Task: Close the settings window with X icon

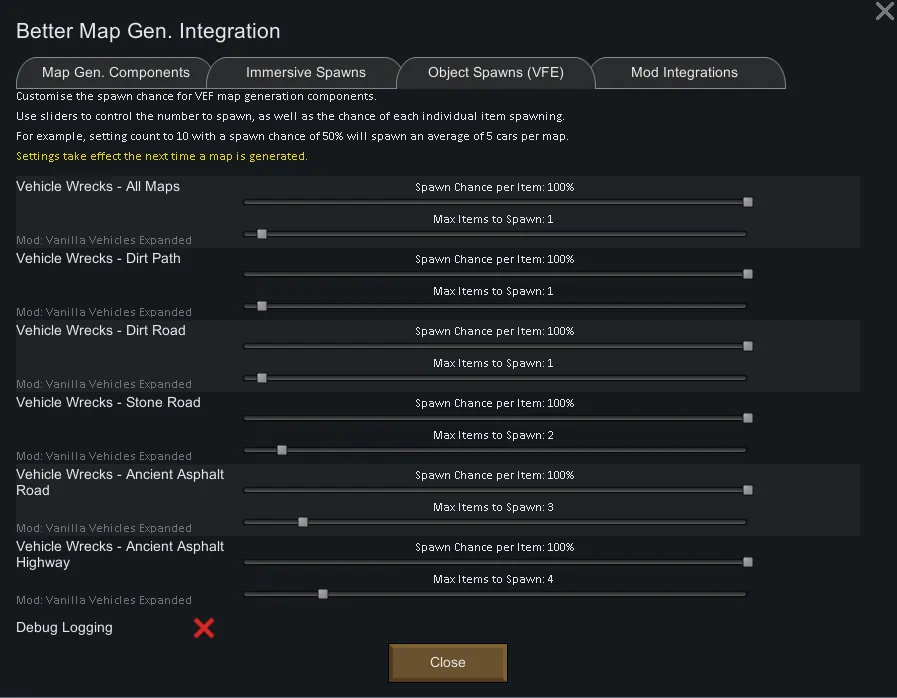Action: point(884,12)
